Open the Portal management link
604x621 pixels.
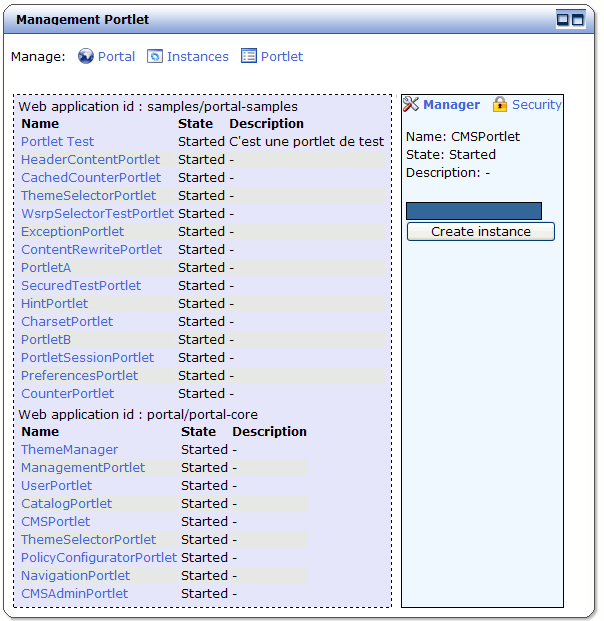click(116, 57)
